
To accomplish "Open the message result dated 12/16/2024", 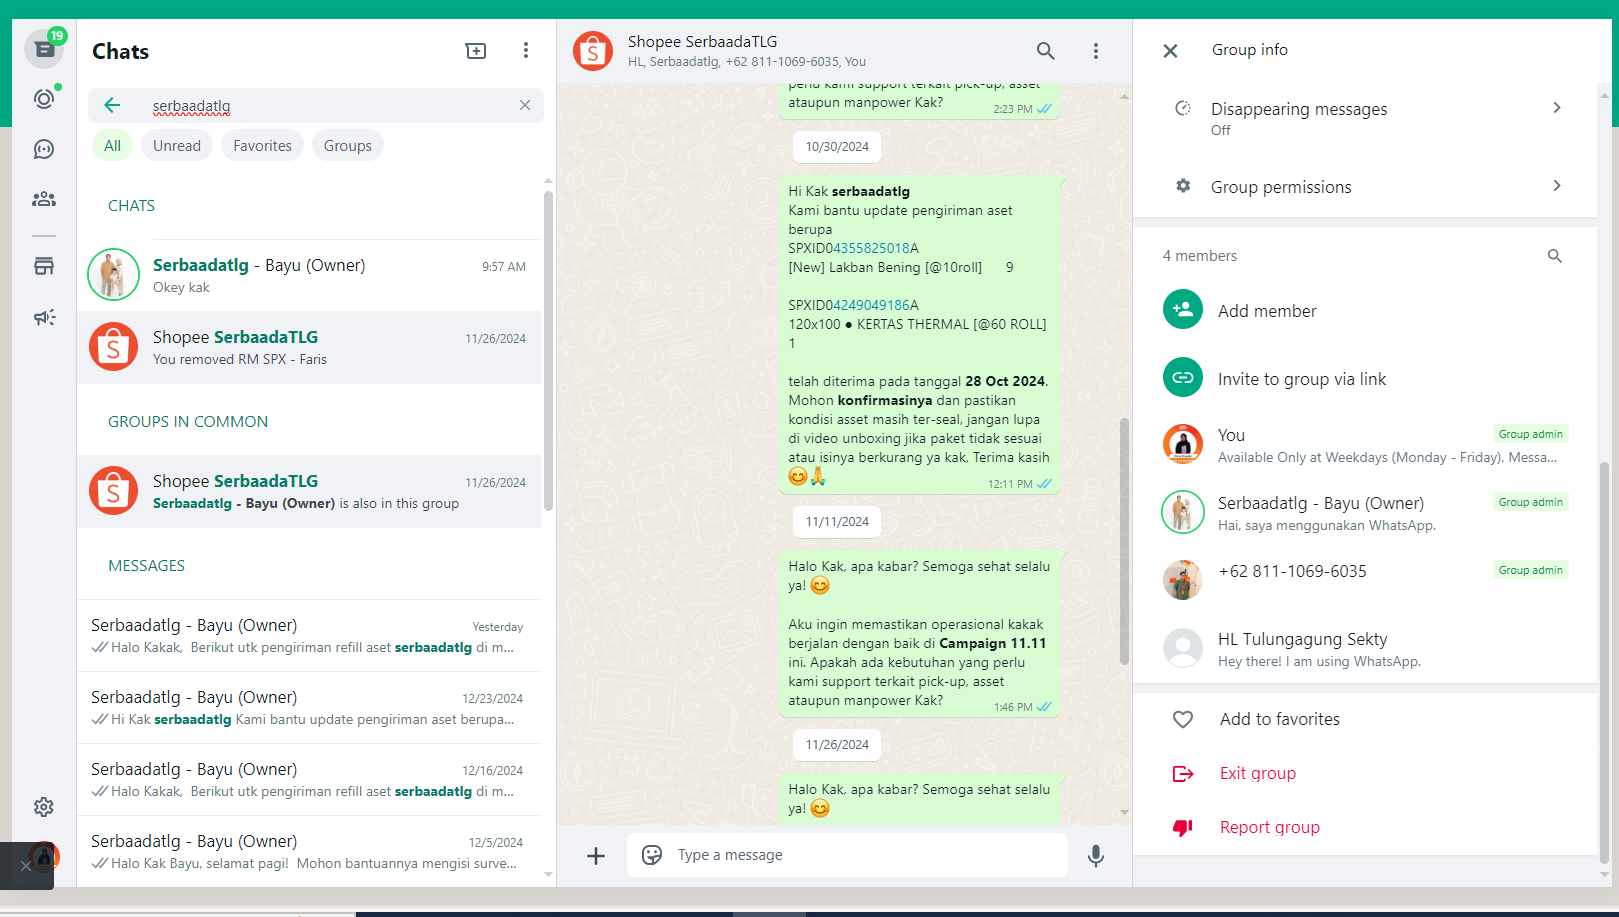I will (x=309, y=779).
